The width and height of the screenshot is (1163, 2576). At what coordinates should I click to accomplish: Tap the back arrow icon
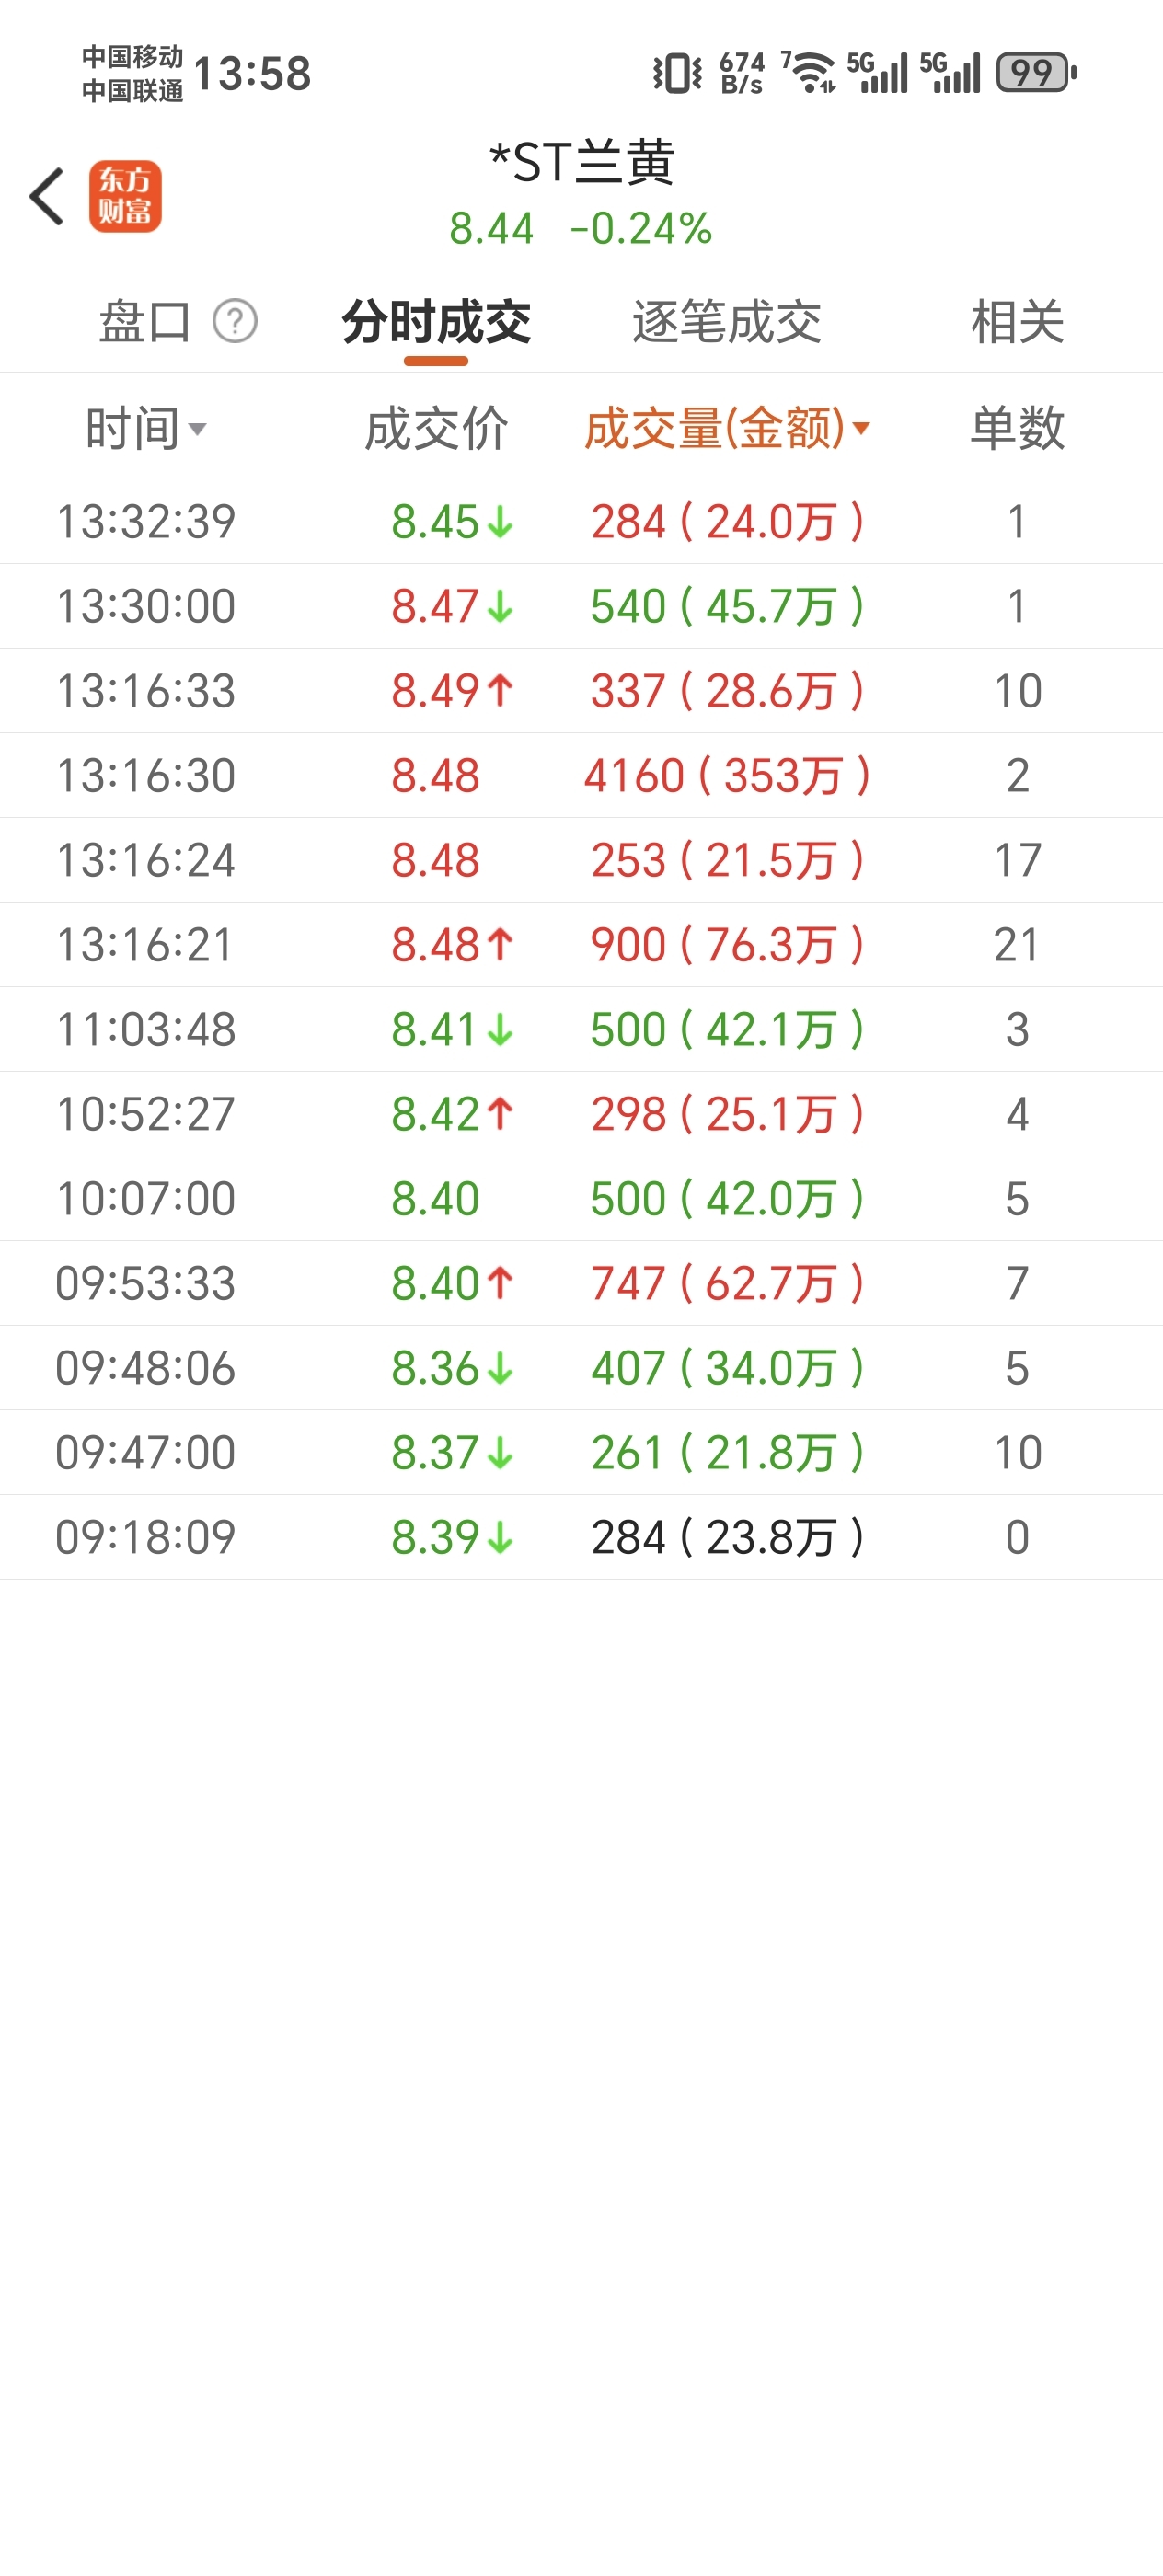pyautogui.click(x=47, y=196)
